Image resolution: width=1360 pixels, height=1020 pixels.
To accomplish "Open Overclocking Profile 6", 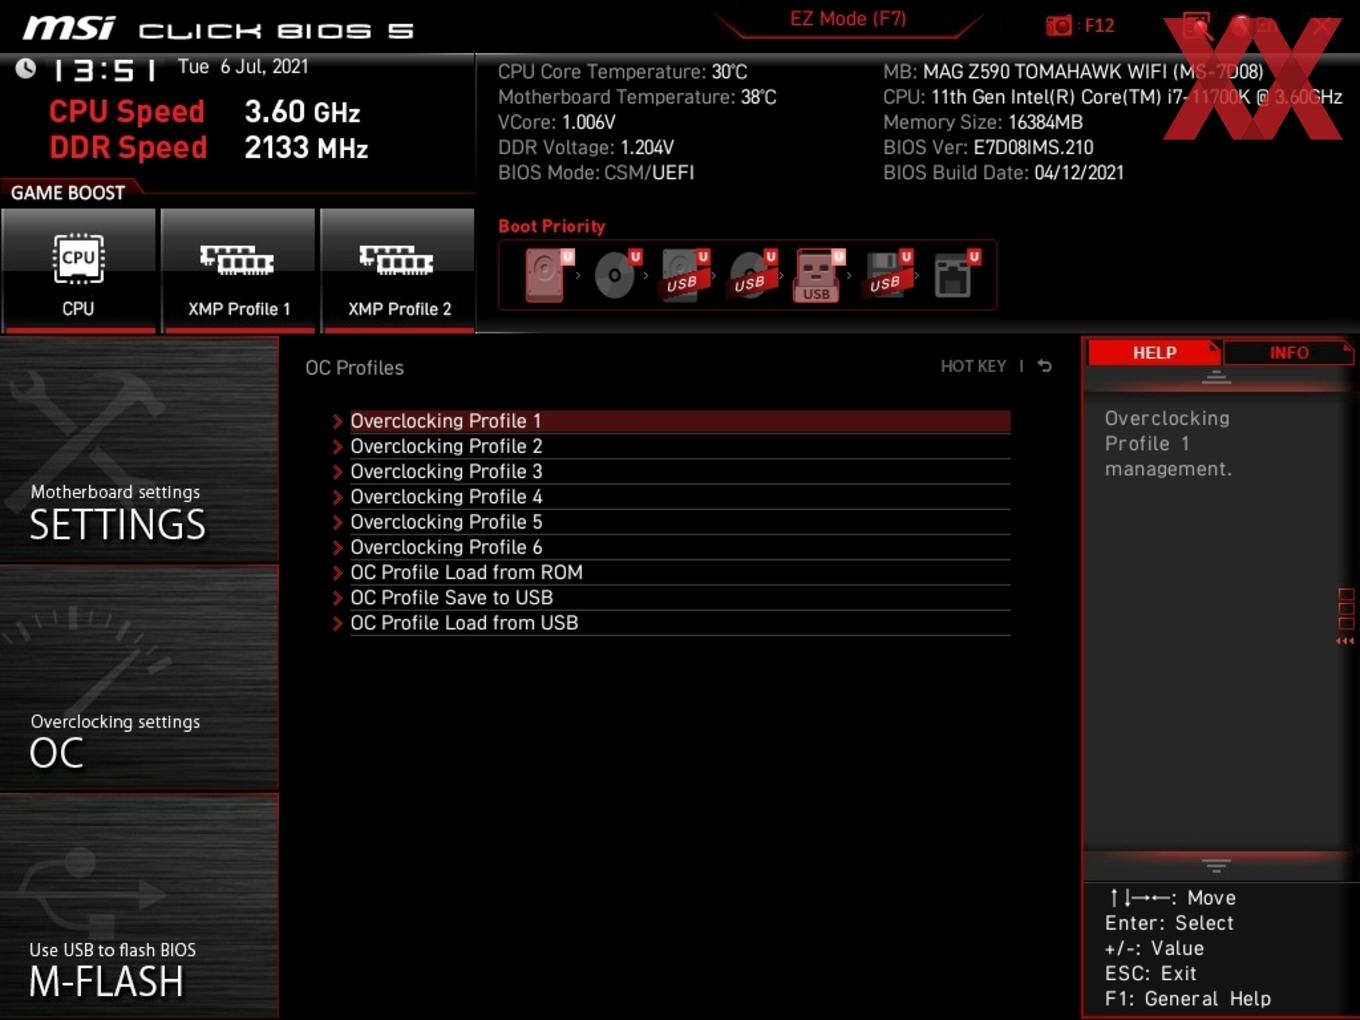I will coord(671,547).
